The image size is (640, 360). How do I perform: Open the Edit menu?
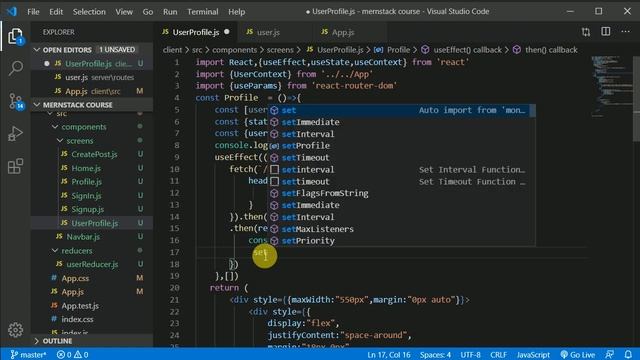click(x=56, y=11)
